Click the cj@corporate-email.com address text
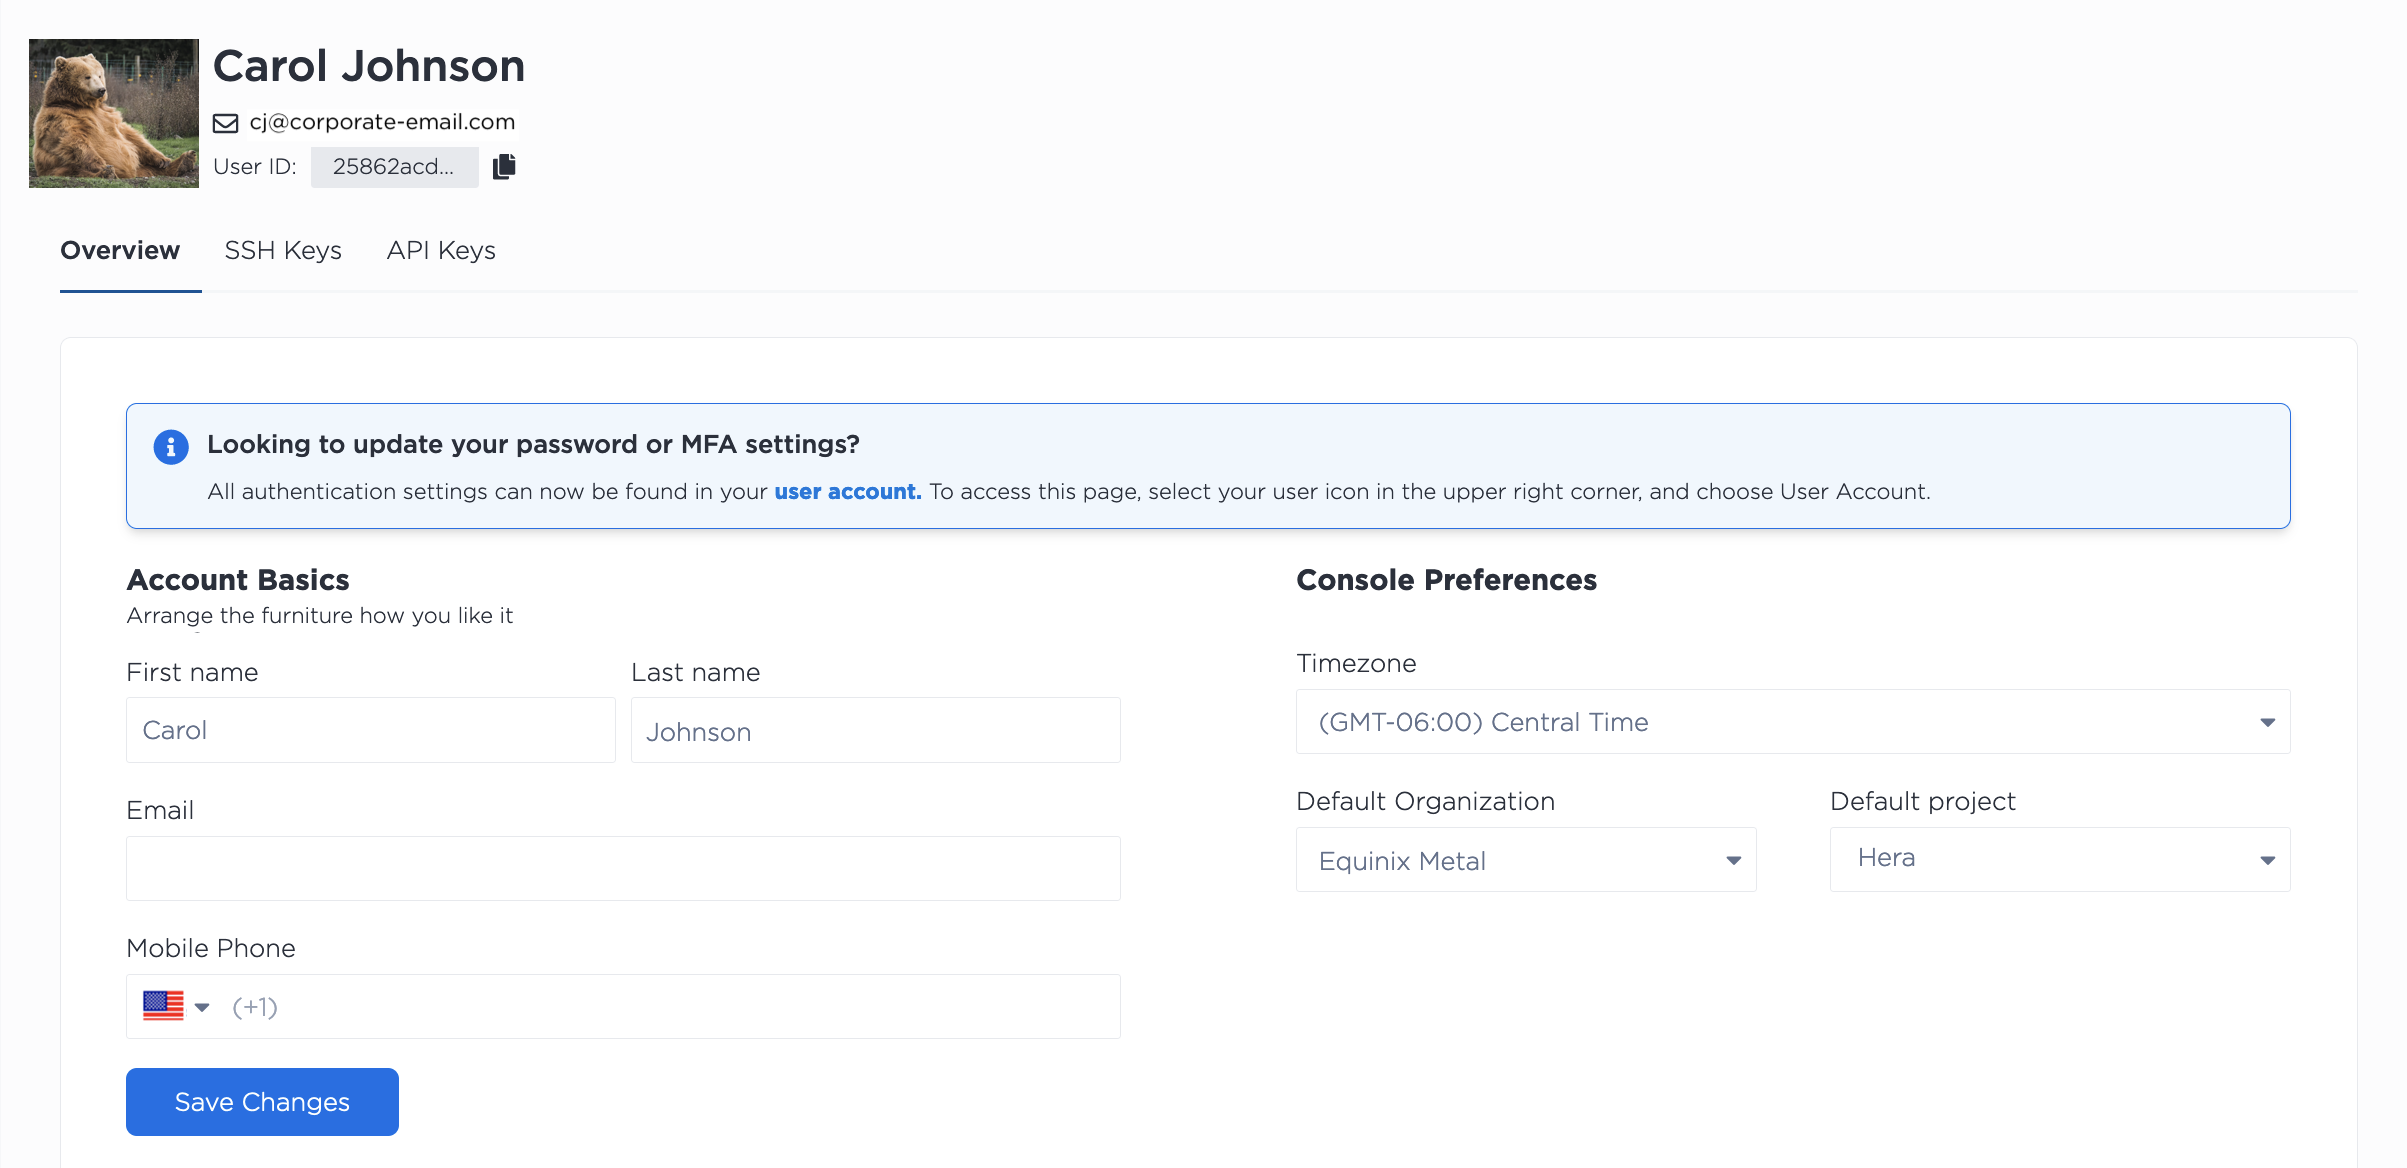This screenshot has width=2407, height=1168. (382, 122)
